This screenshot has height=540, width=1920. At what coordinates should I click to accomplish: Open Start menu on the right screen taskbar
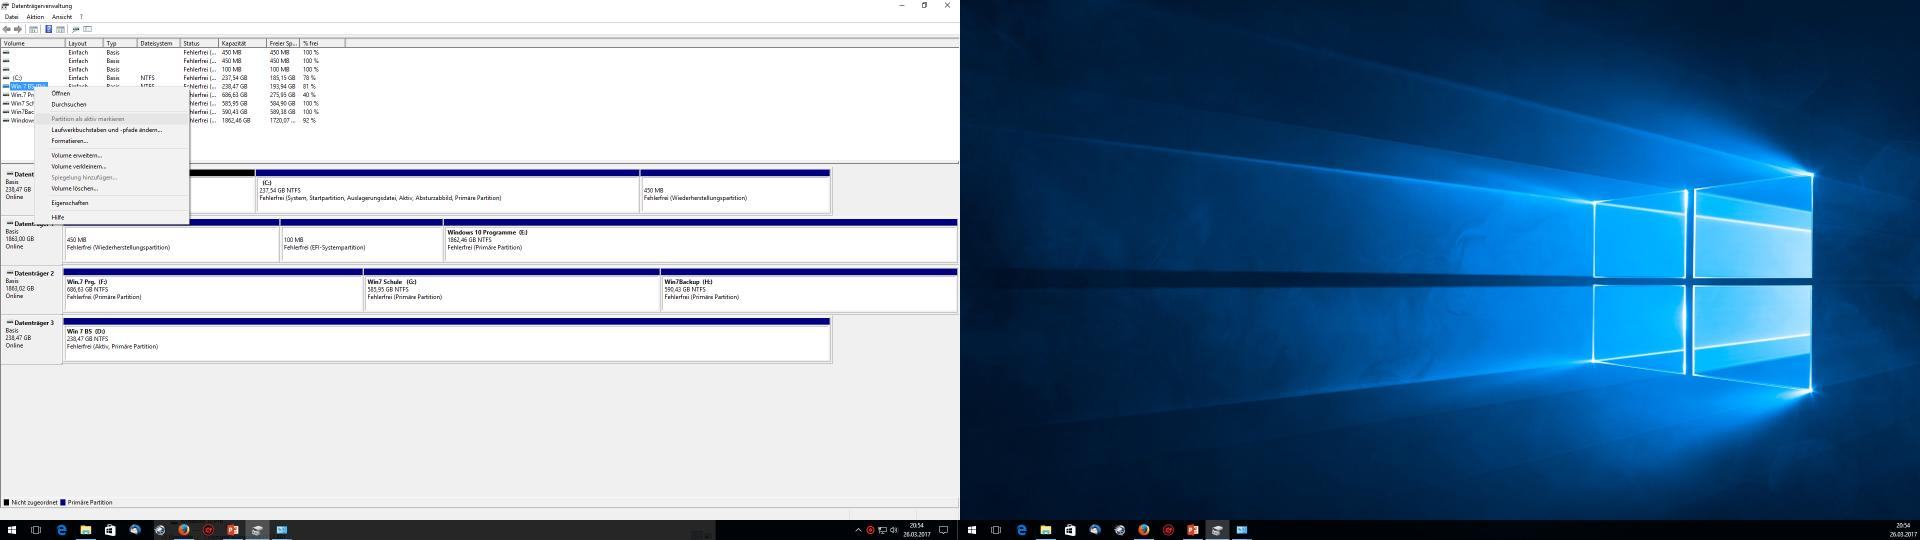point(971,530)
